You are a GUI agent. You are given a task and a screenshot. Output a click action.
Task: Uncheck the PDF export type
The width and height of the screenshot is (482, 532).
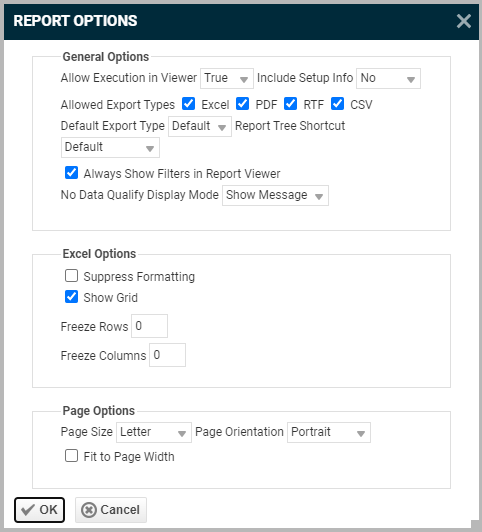242,104
